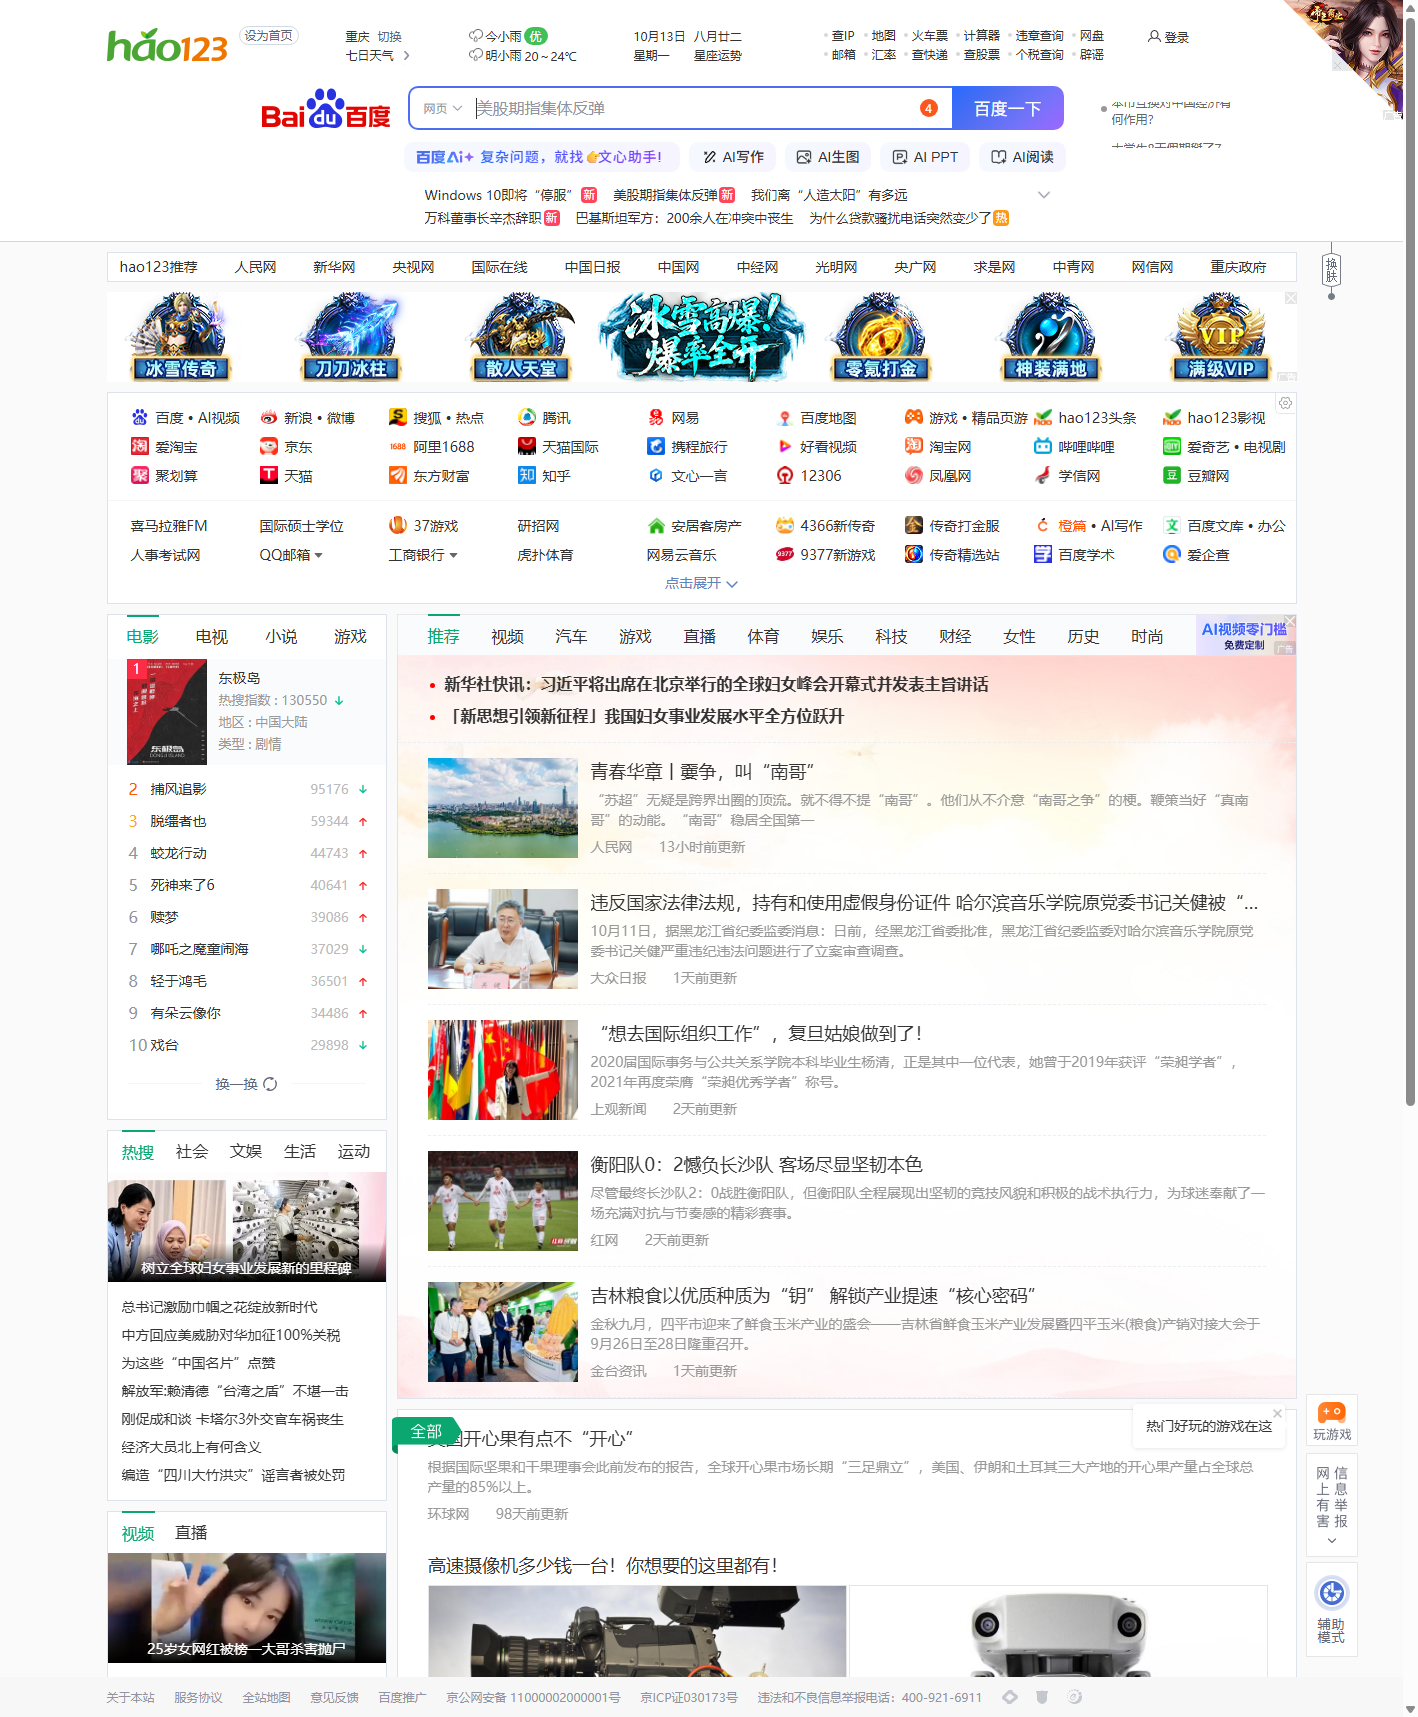
Task: Click the 零氪打金 game icon
Action: (x=881, y=337)
